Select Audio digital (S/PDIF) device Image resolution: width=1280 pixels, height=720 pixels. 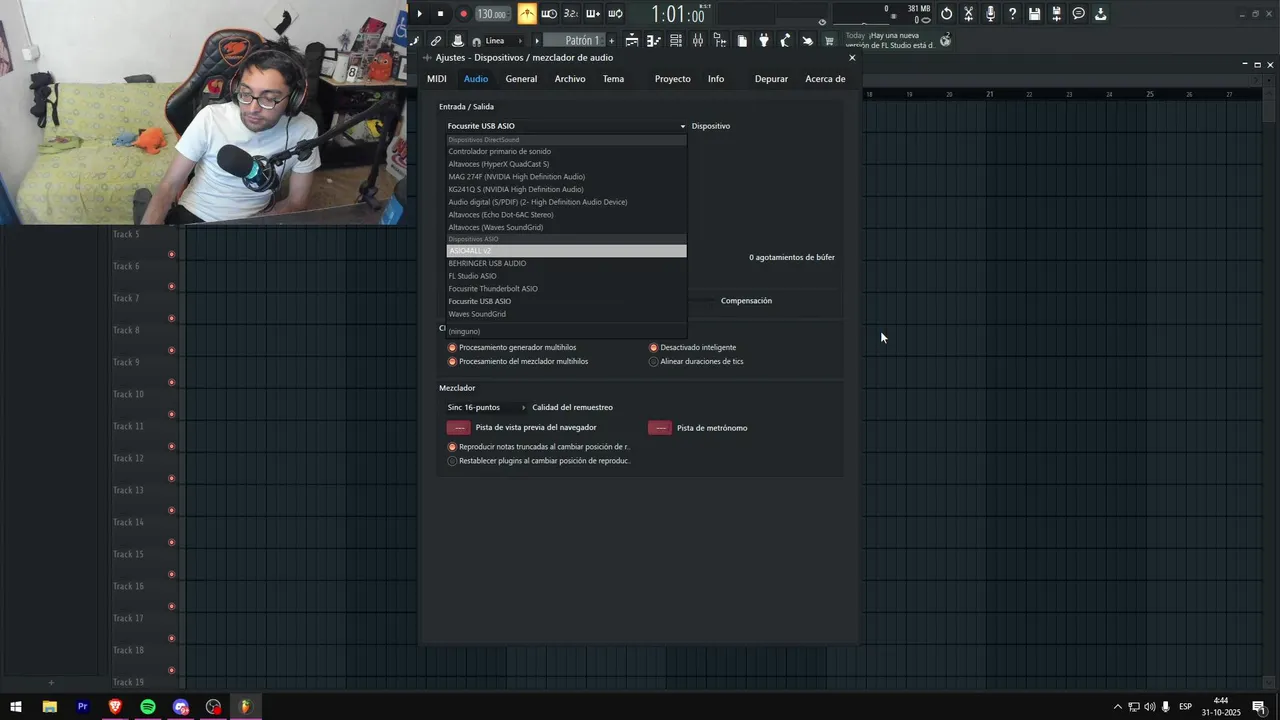point(566,202)
